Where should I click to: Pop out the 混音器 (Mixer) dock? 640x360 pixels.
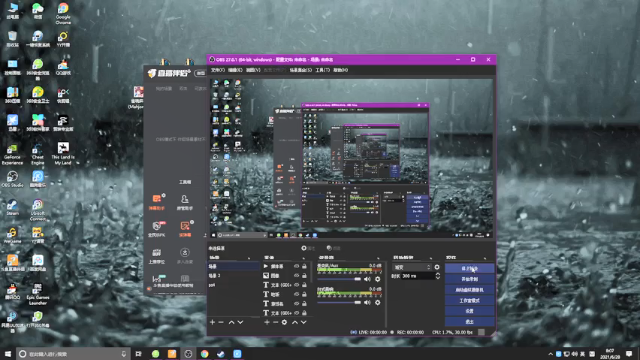(378, 258)
